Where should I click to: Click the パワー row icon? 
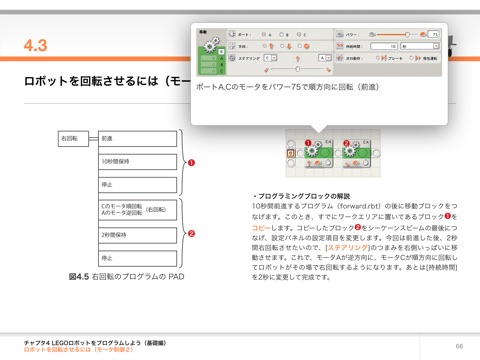pyautogui.click(x=340, y=34)
